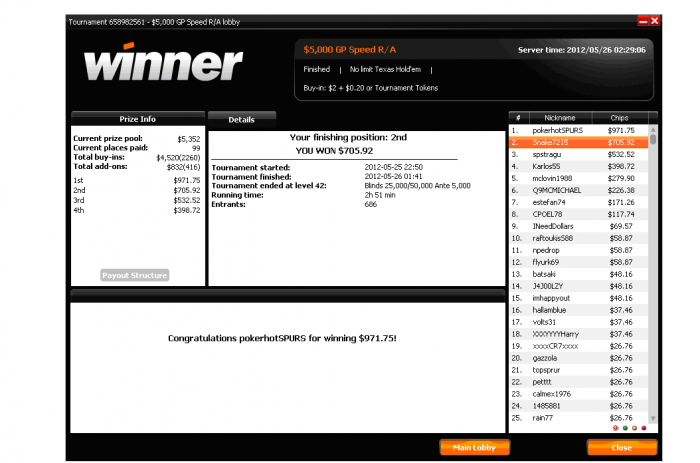Click the 3rd place prize $532.52 in Prize Info
700x463 pixels.
[187, 200]
